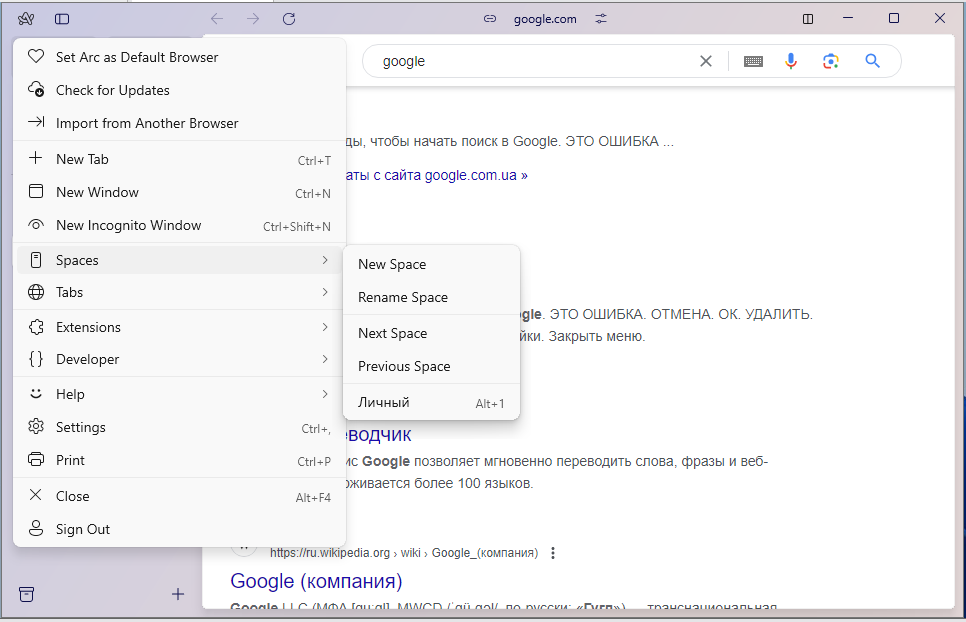Open a New Incognito Window
The height and width of the screenshot is (622, 966).
[179, 225]
